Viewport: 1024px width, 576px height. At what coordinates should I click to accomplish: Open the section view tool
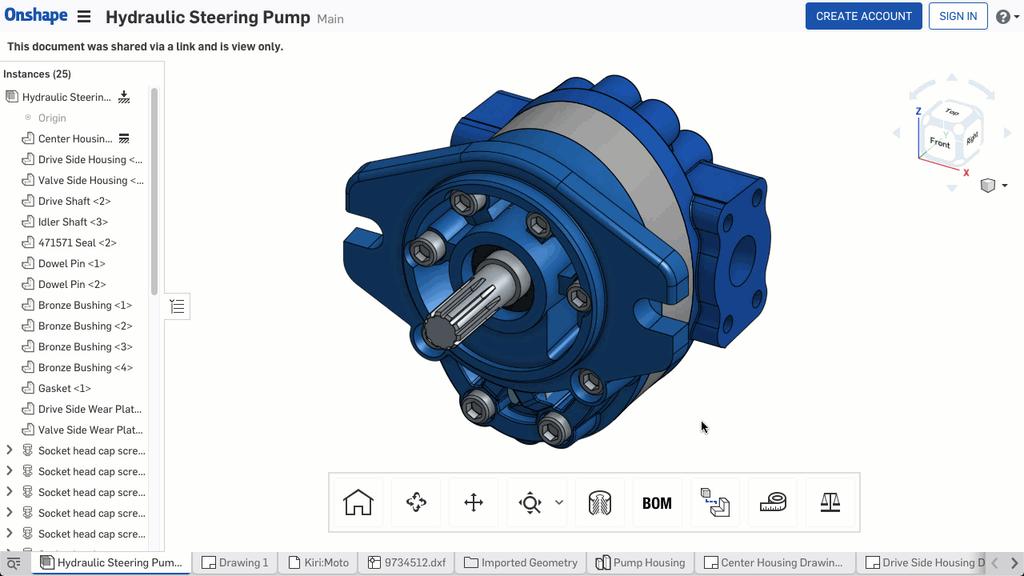click(x=600, y=502)
